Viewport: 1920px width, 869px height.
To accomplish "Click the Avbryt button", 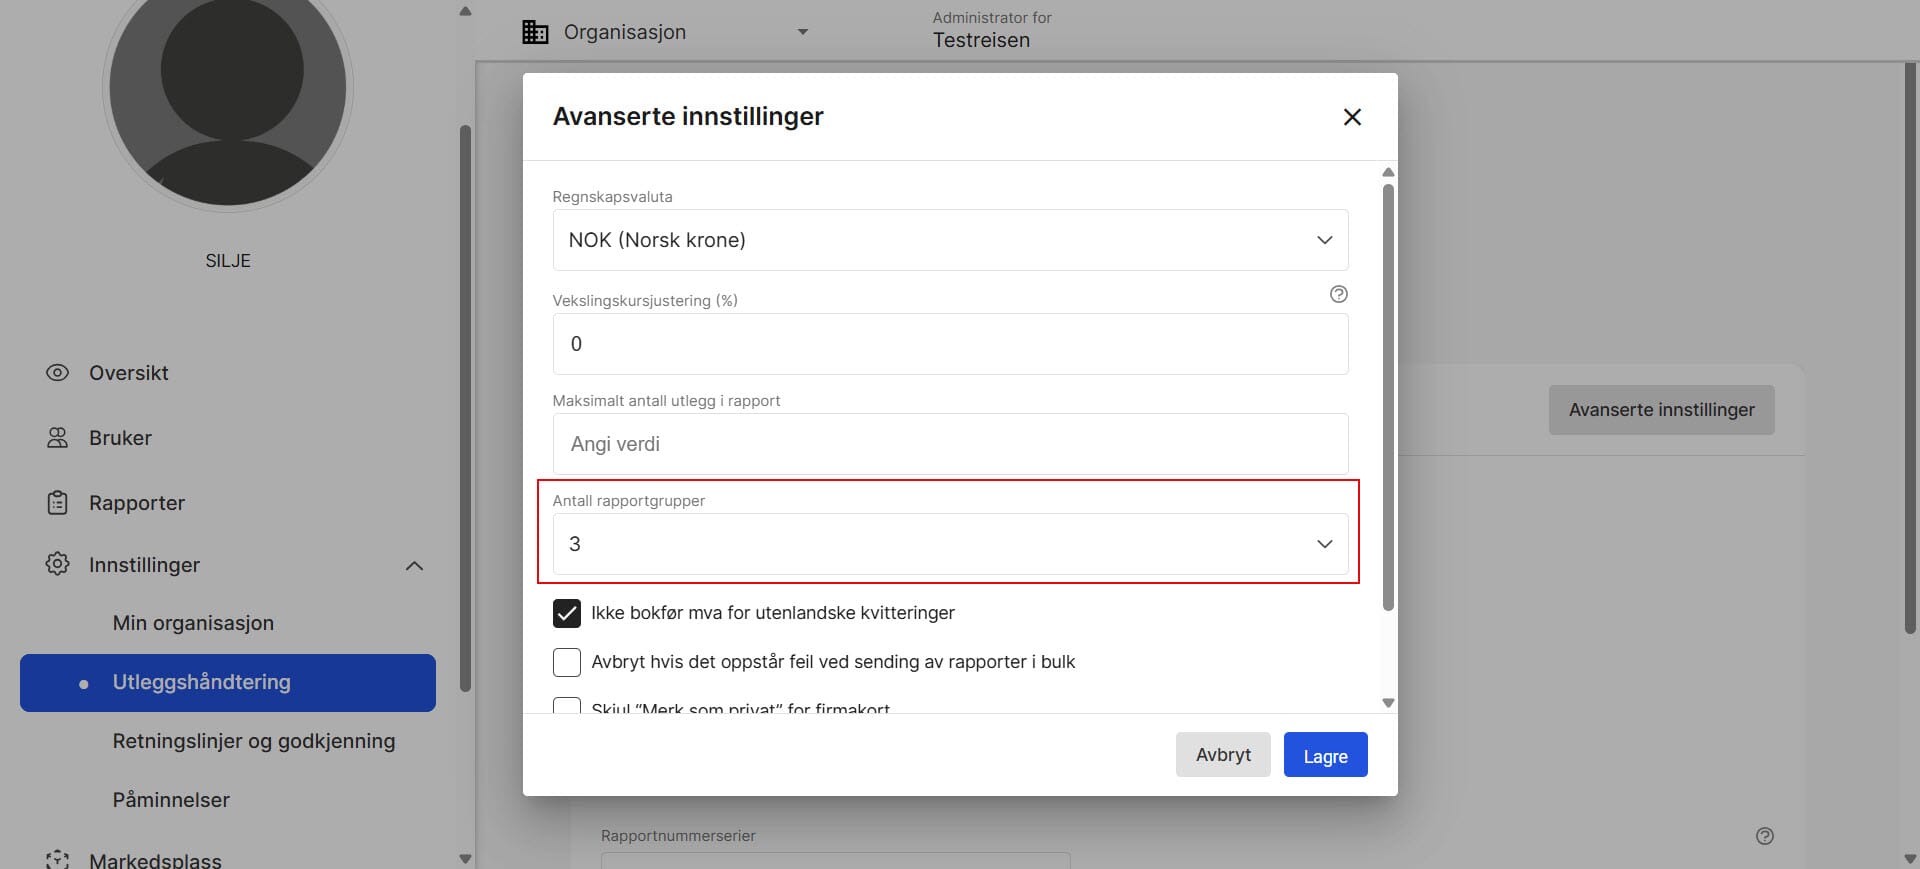I will pos(1222,755).
